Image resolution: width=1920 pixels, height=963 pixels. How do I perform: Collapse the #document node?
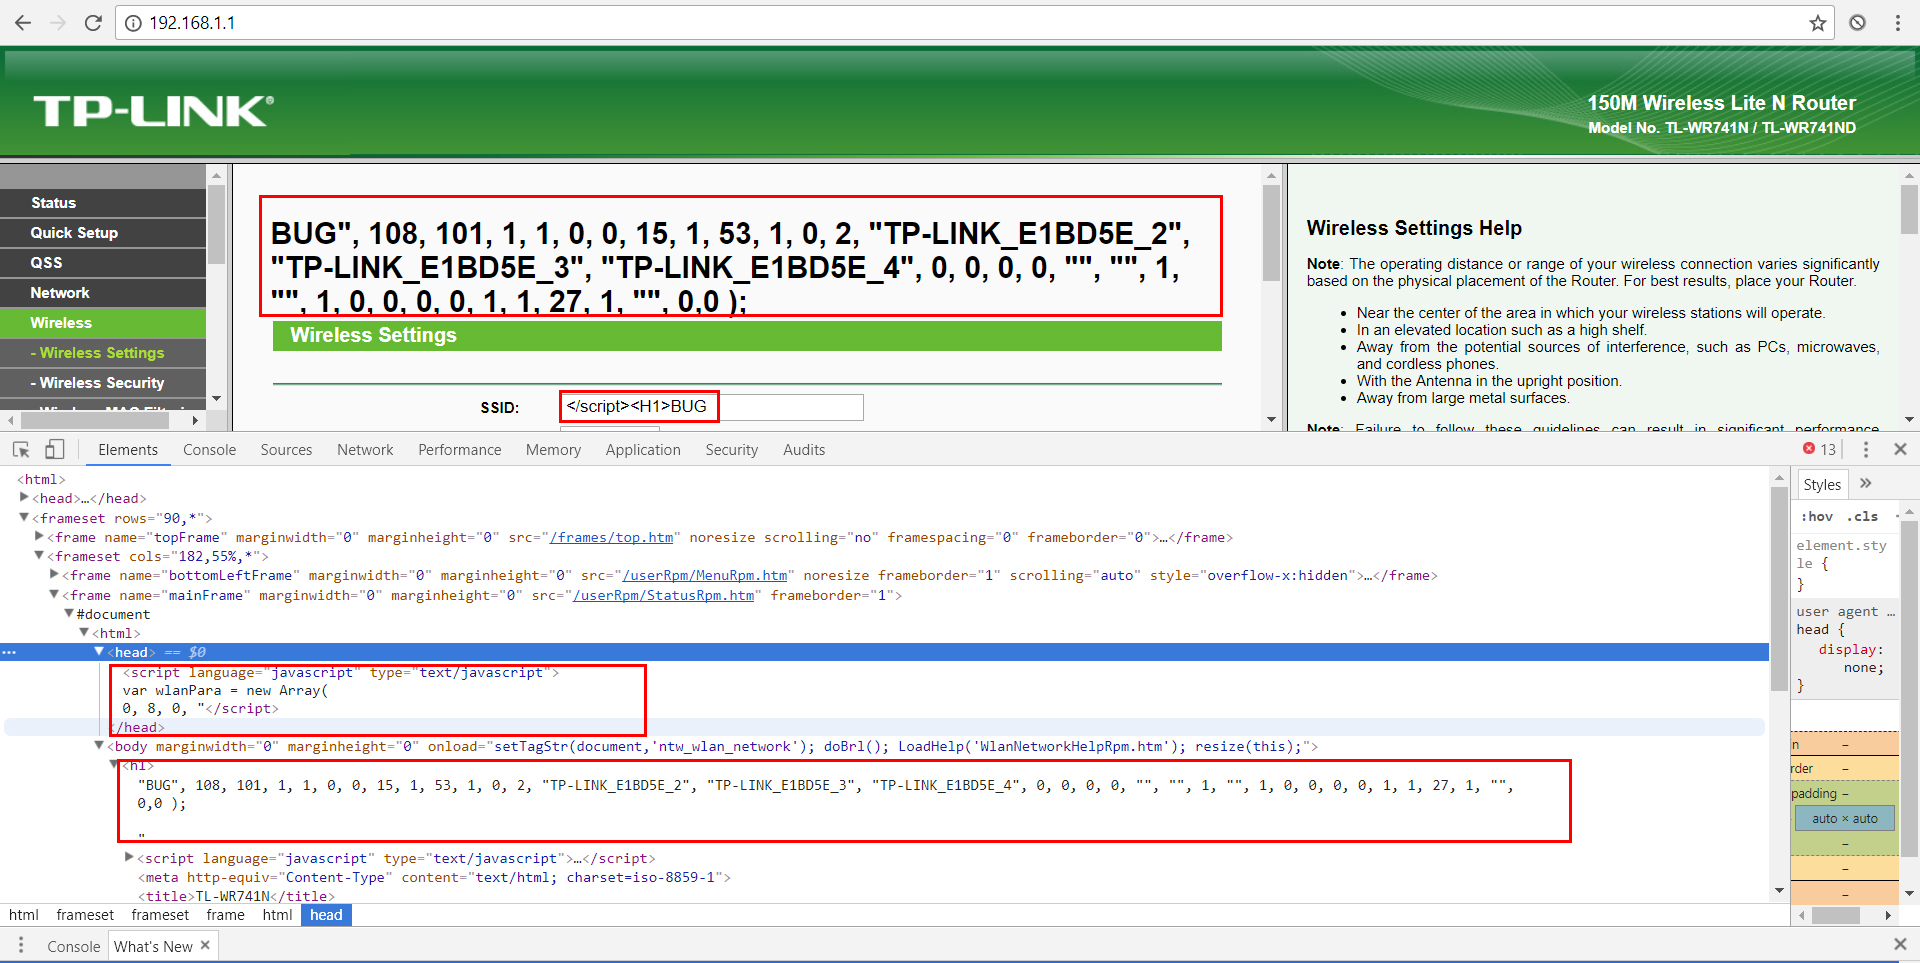tap(69, 613)
